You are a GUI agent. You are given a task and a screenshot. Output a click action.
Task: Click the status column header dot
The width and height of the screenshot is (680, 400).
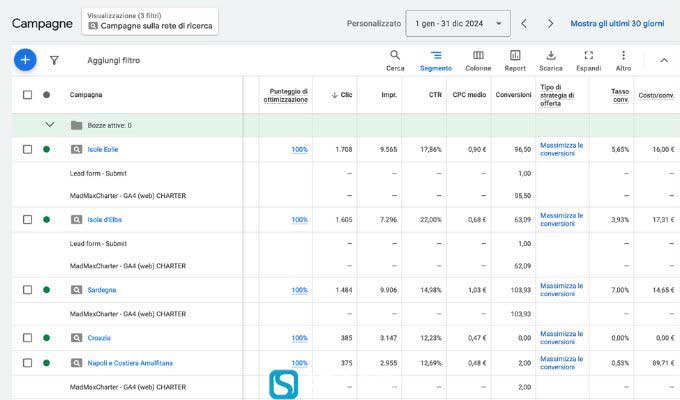tap(46, 95)
